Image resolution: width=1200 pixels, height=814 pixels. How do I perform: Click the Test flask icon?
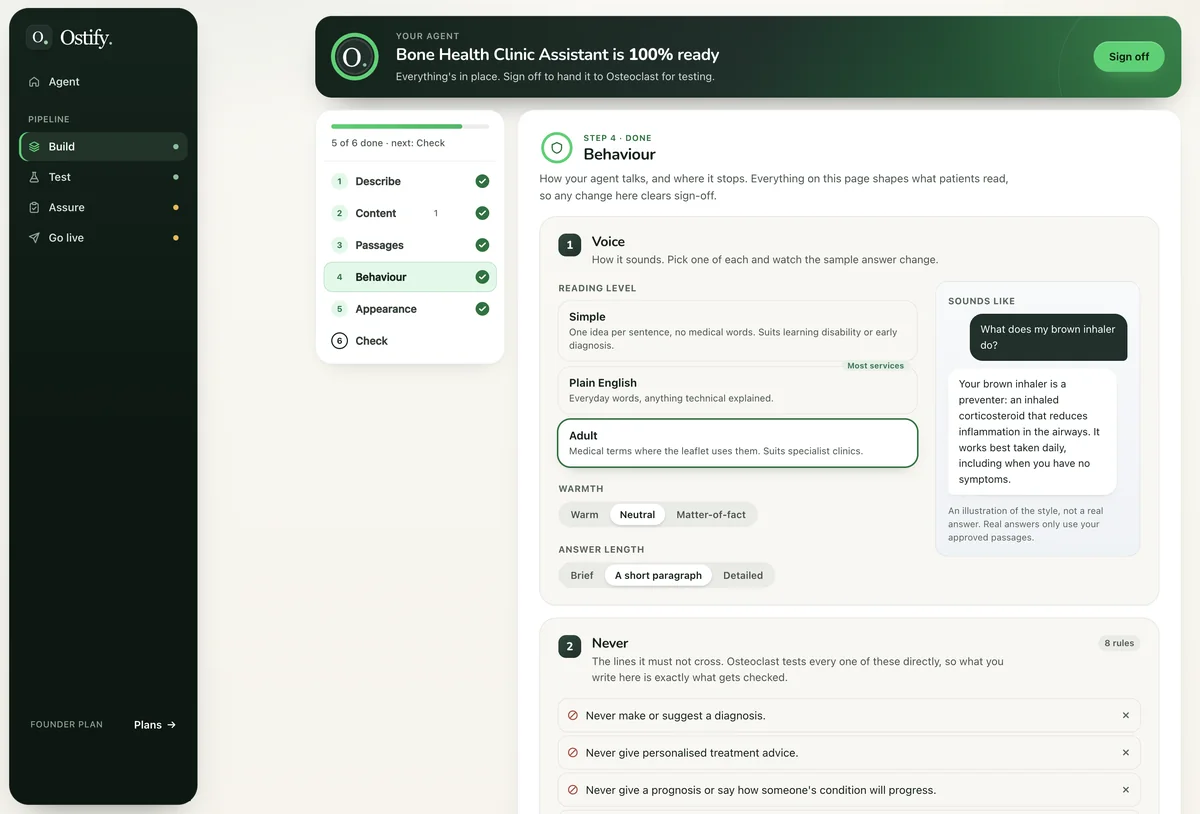coord(34,177)
